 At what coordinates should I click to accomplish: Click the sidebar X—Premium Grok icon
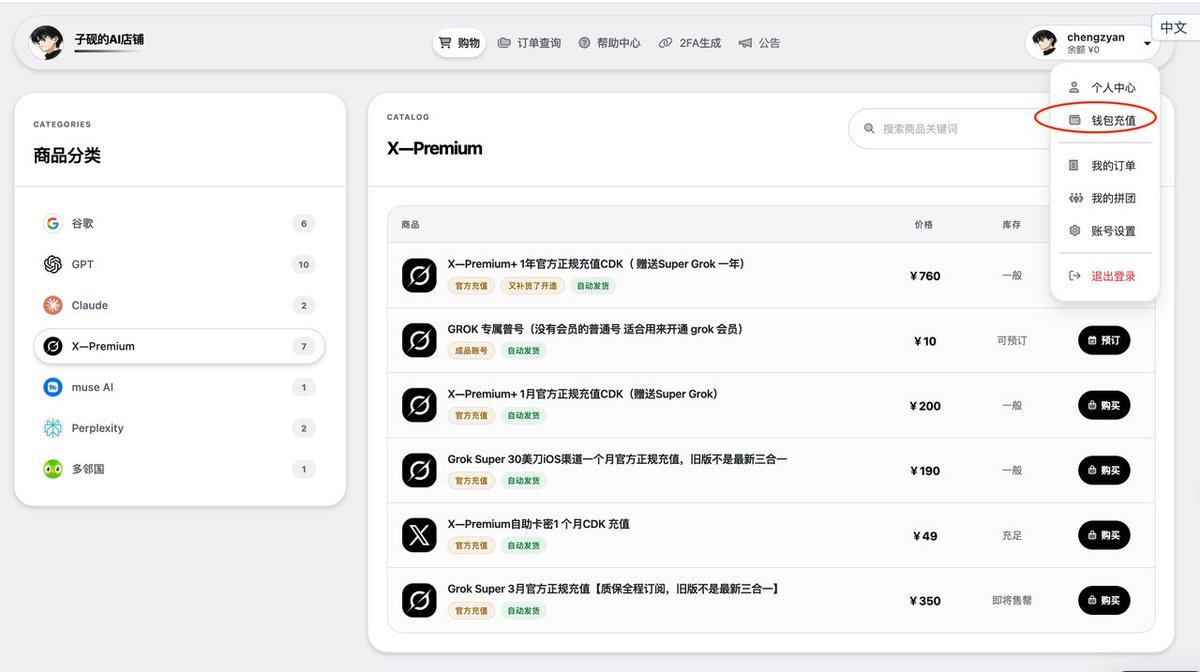(x=53, y=347)
